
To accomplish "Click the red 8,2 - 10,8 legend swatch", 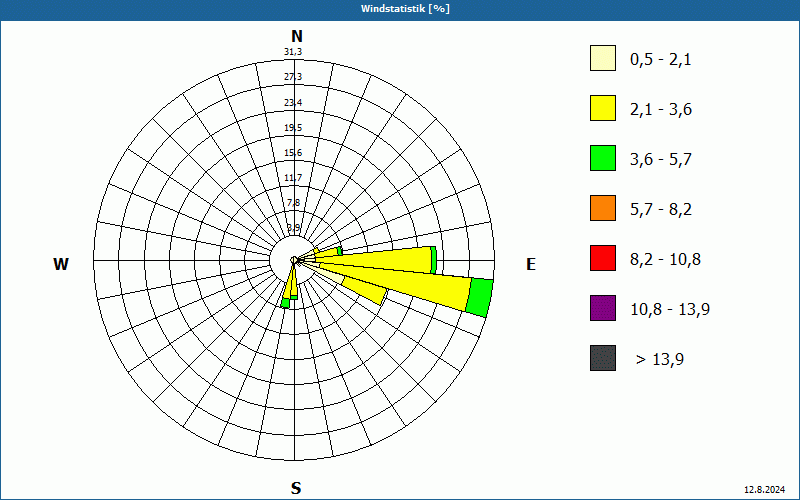I will pos(603,258).
